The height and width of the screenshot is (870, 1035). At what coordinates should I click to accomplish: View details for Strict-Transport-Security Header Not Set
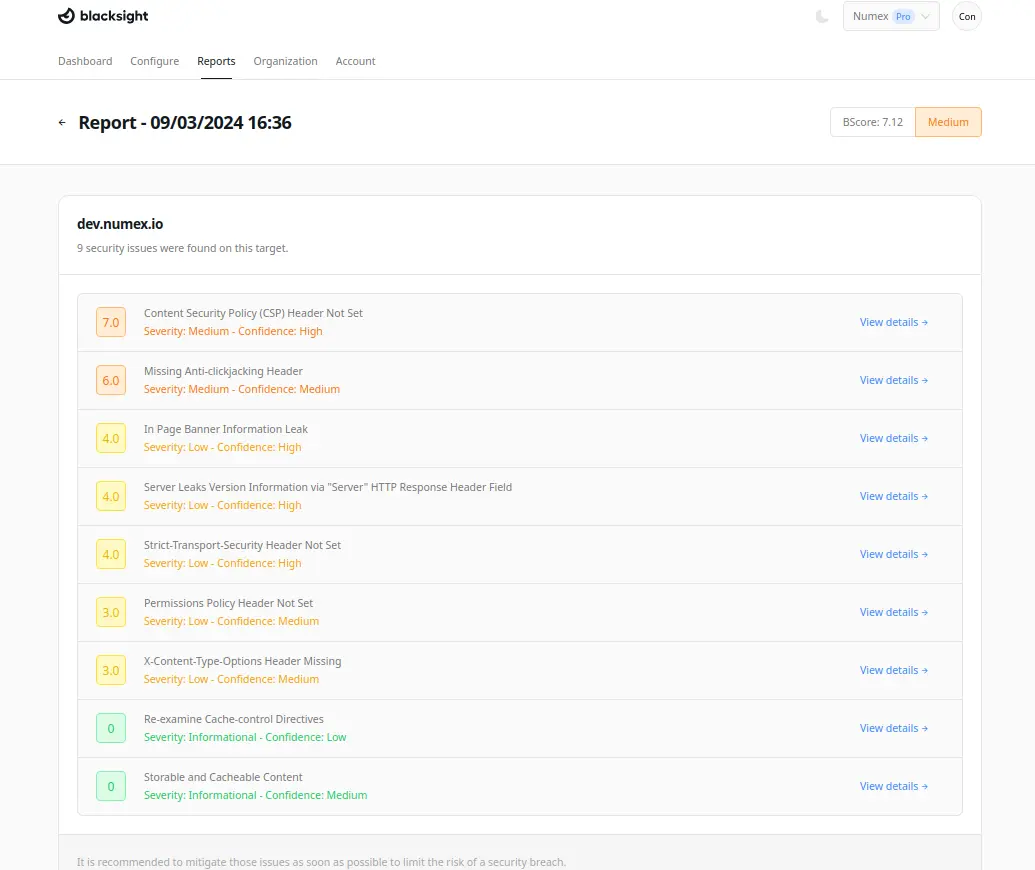893,555
